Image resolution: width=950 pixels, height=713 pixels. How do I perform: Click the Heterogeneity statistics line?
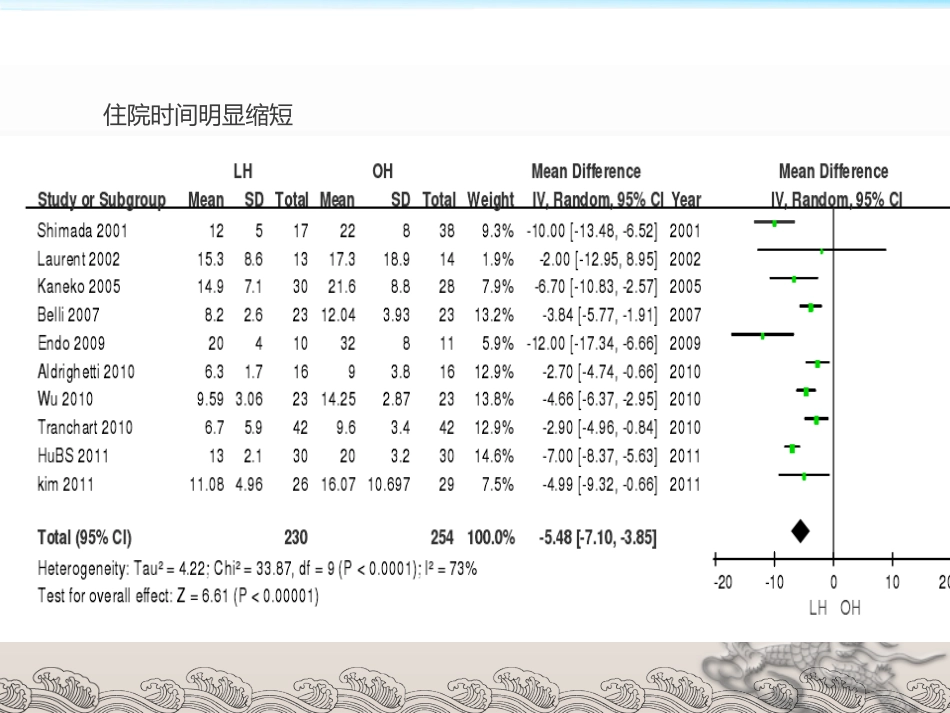pos(257,568)
